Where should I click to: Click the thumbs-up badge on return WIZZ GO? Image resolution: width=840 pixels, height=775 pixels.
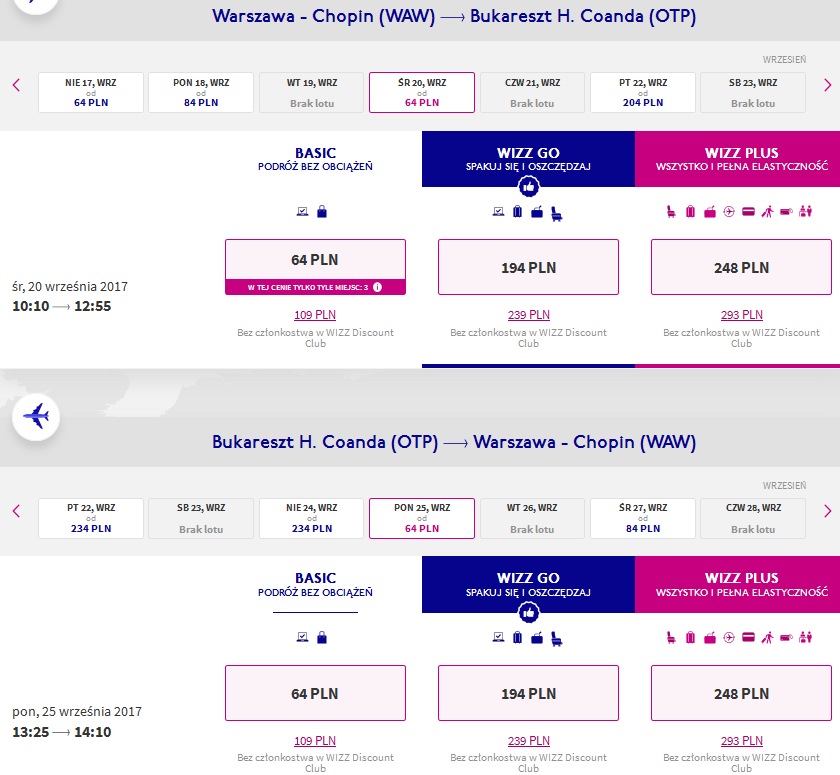click(x=529, y=613)
